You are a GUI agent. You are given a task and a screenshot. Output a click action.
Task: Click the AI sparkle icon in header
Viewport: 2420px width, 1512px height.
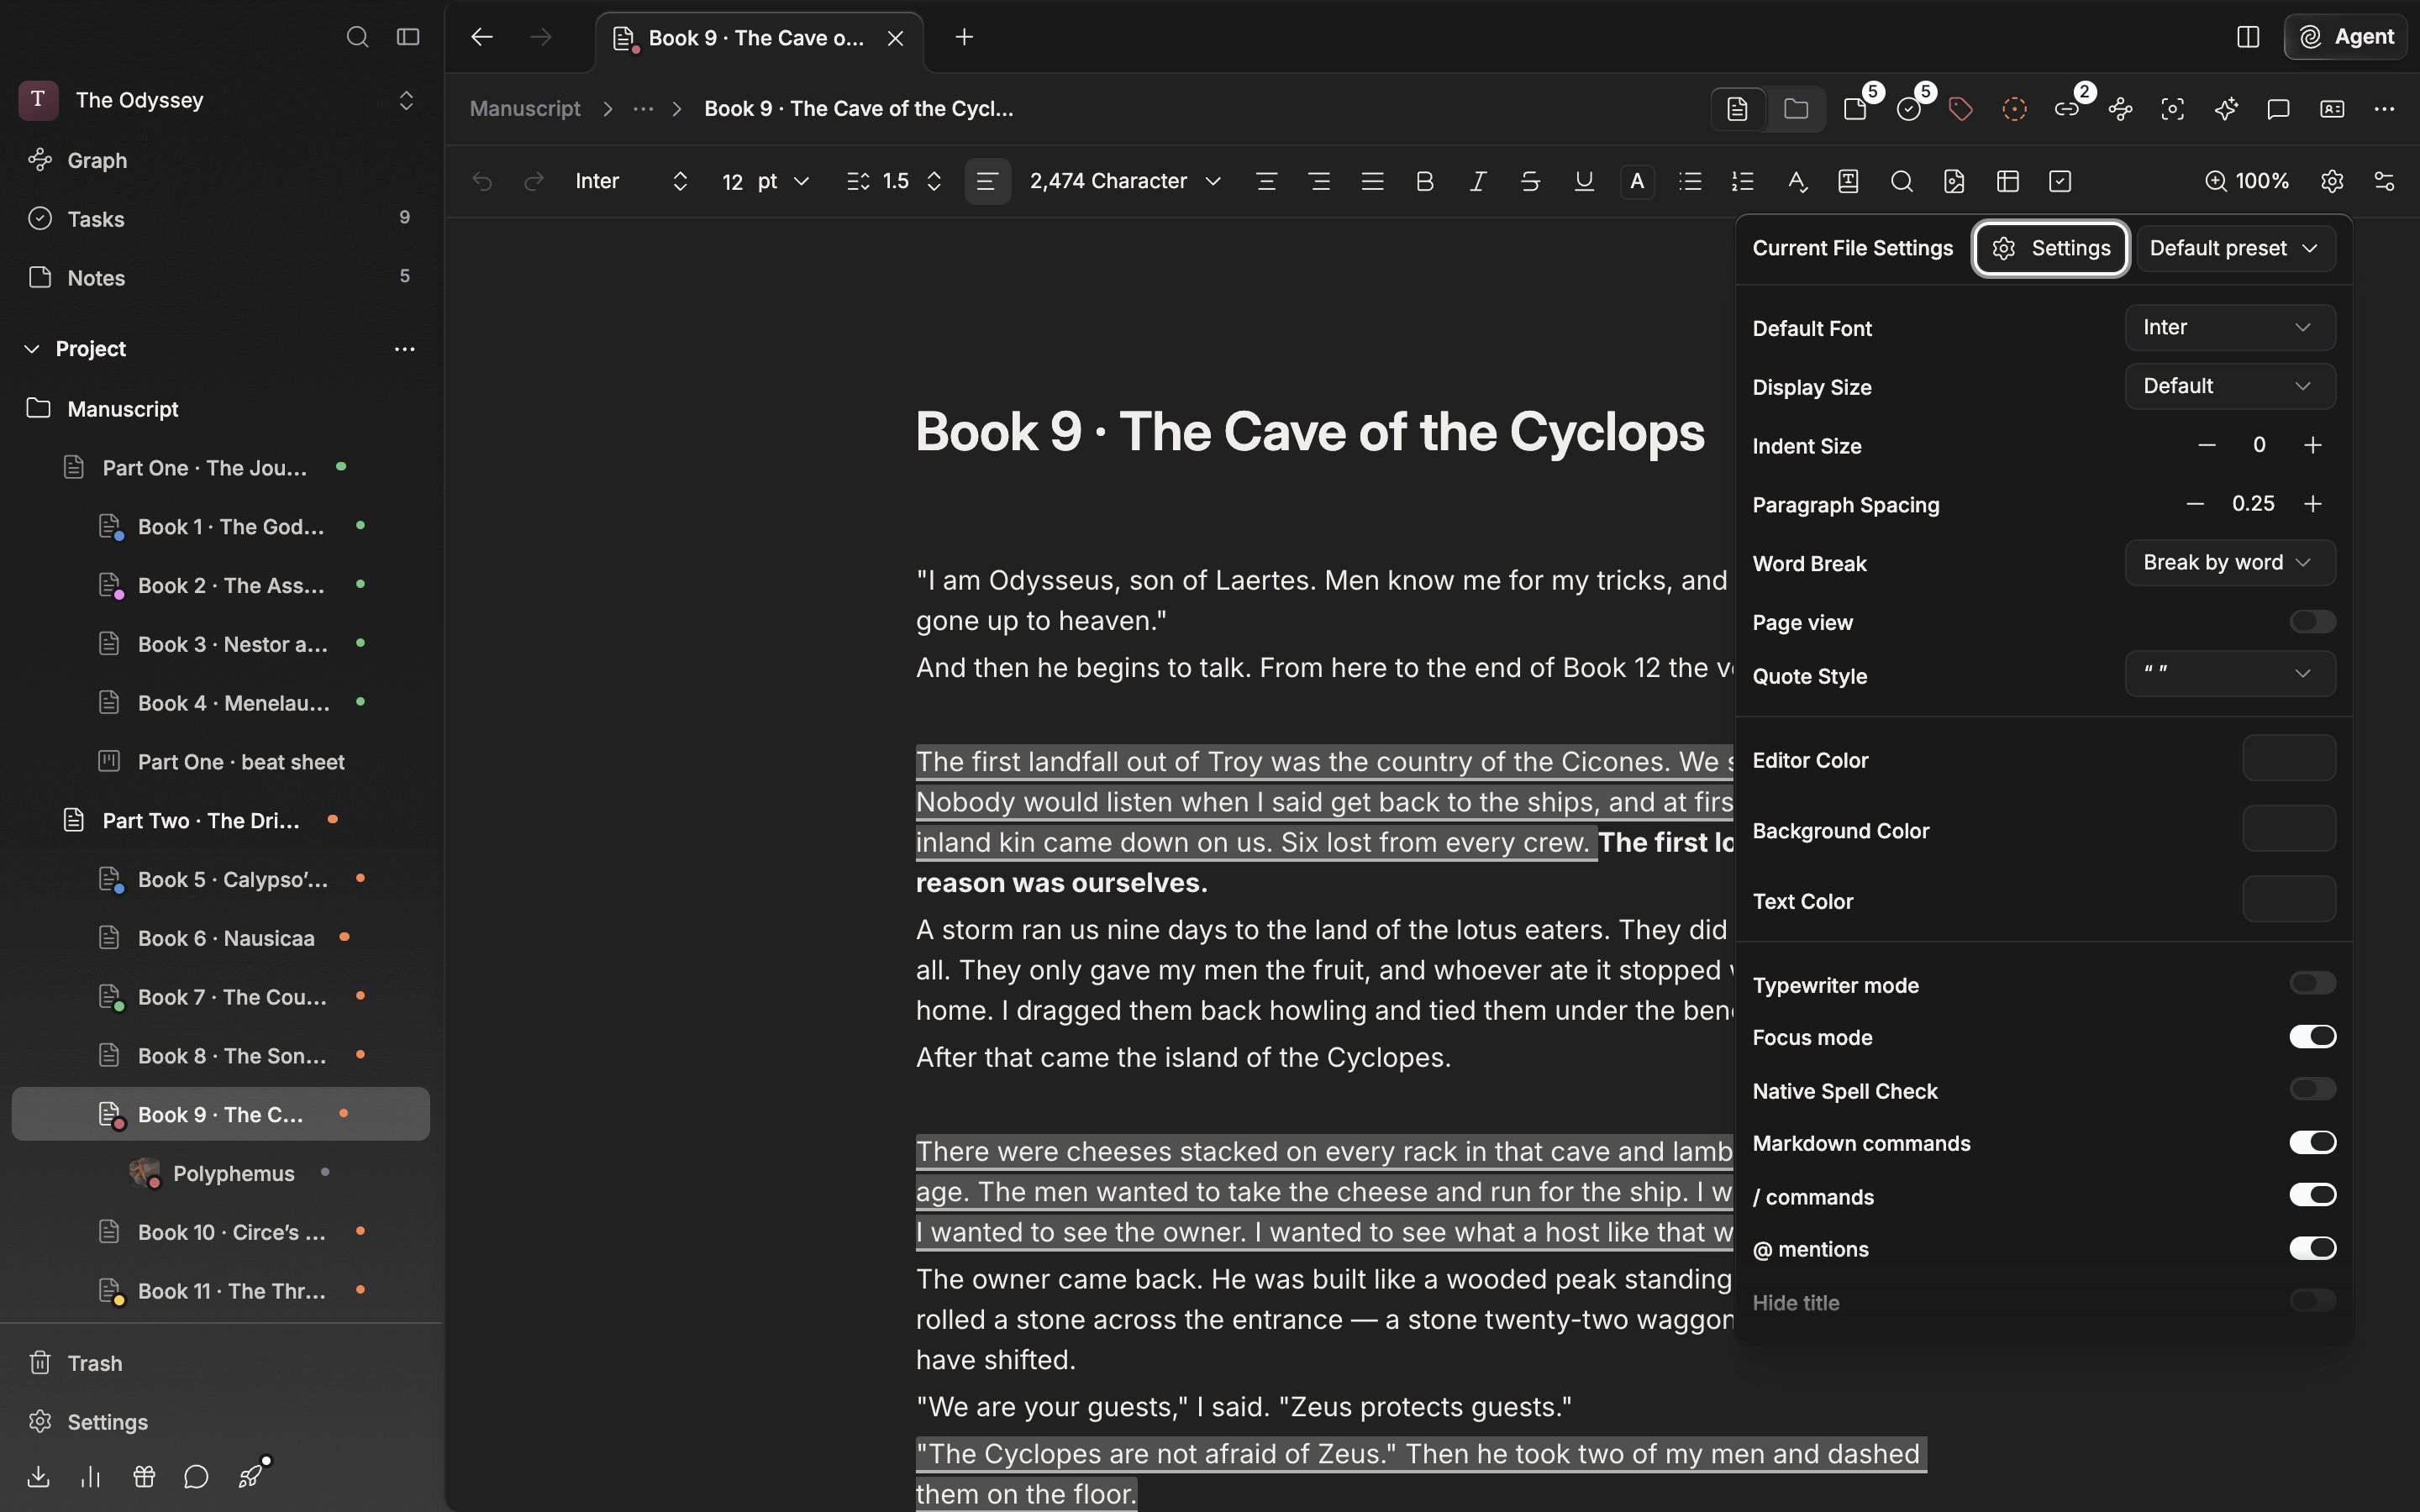pyautogui.click(x=2226, y=108)
